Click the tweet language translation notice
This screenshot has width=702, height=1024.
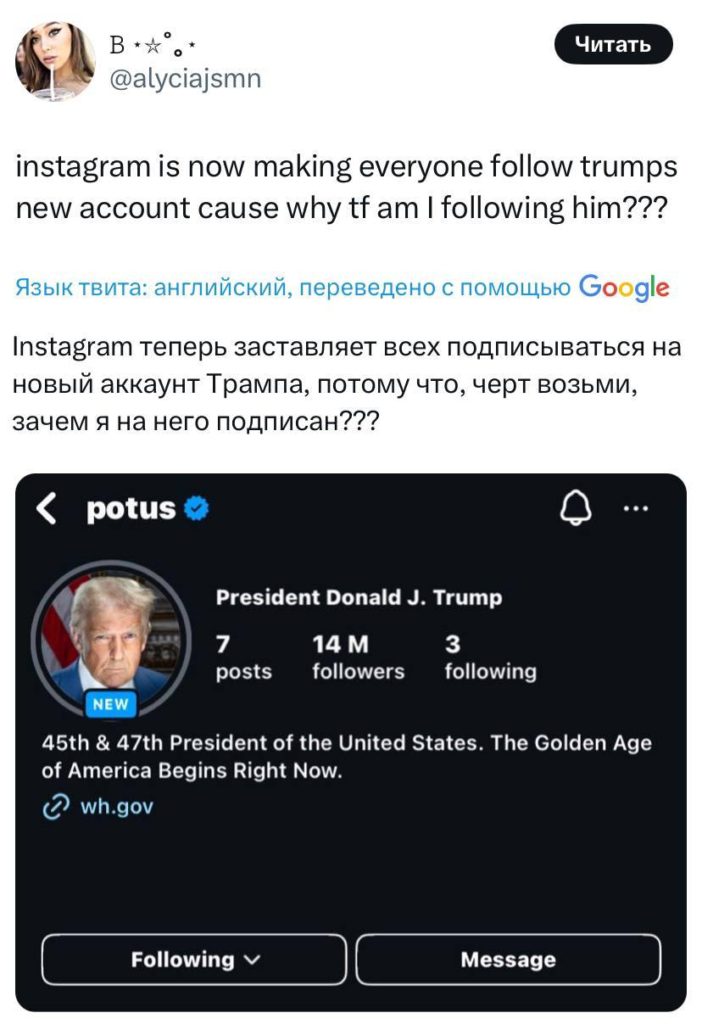[290, 289]
